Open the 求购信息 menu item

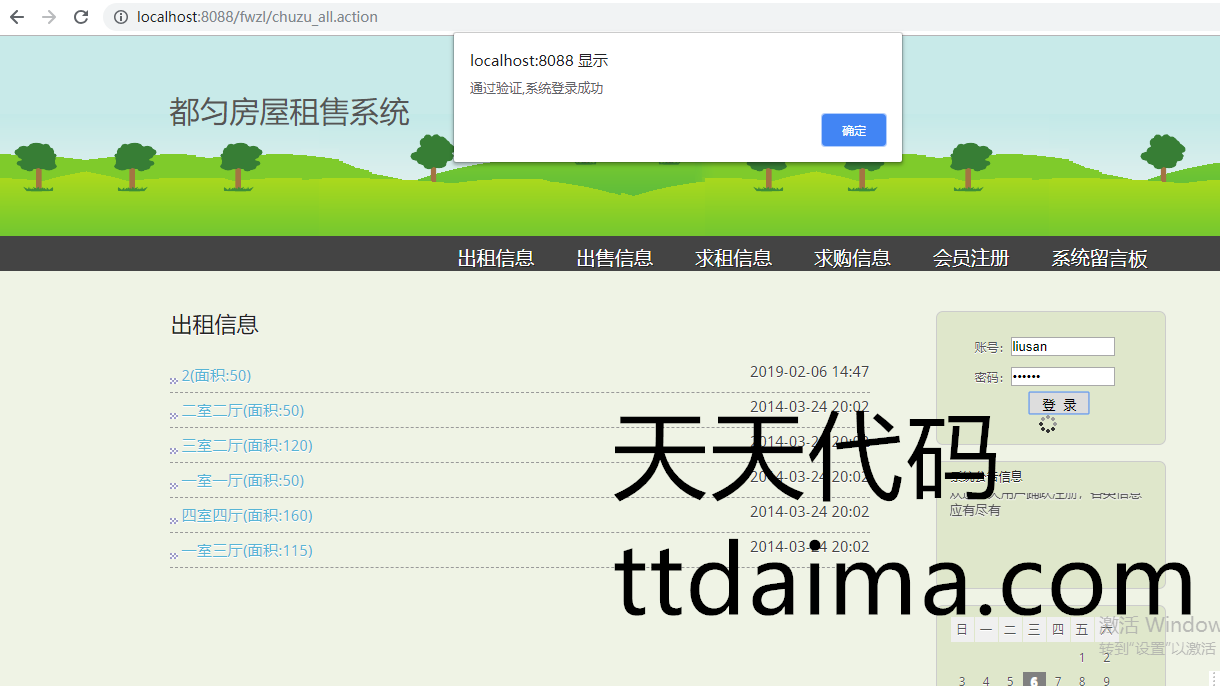[x=852, y=258]
